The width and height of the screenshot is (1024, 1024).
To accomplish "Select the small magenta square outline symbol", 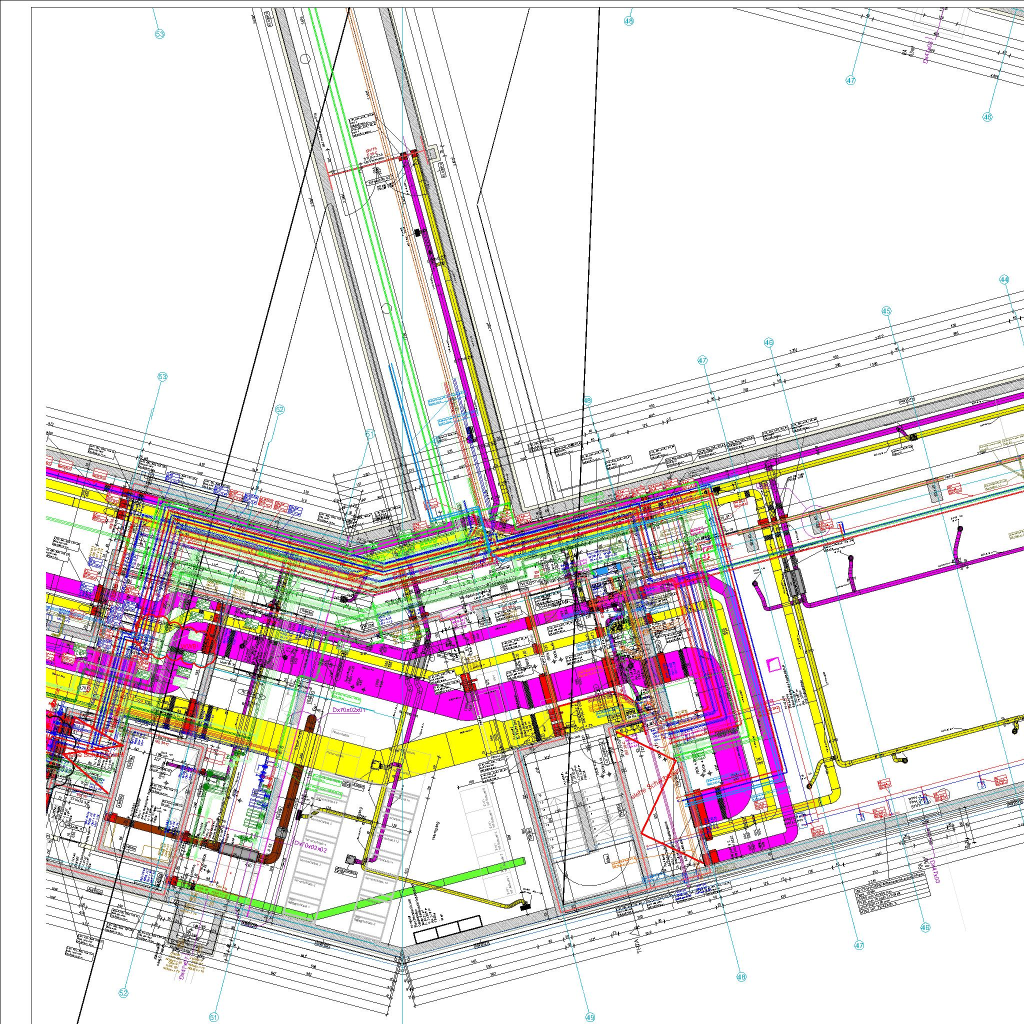I will [773, 664].
